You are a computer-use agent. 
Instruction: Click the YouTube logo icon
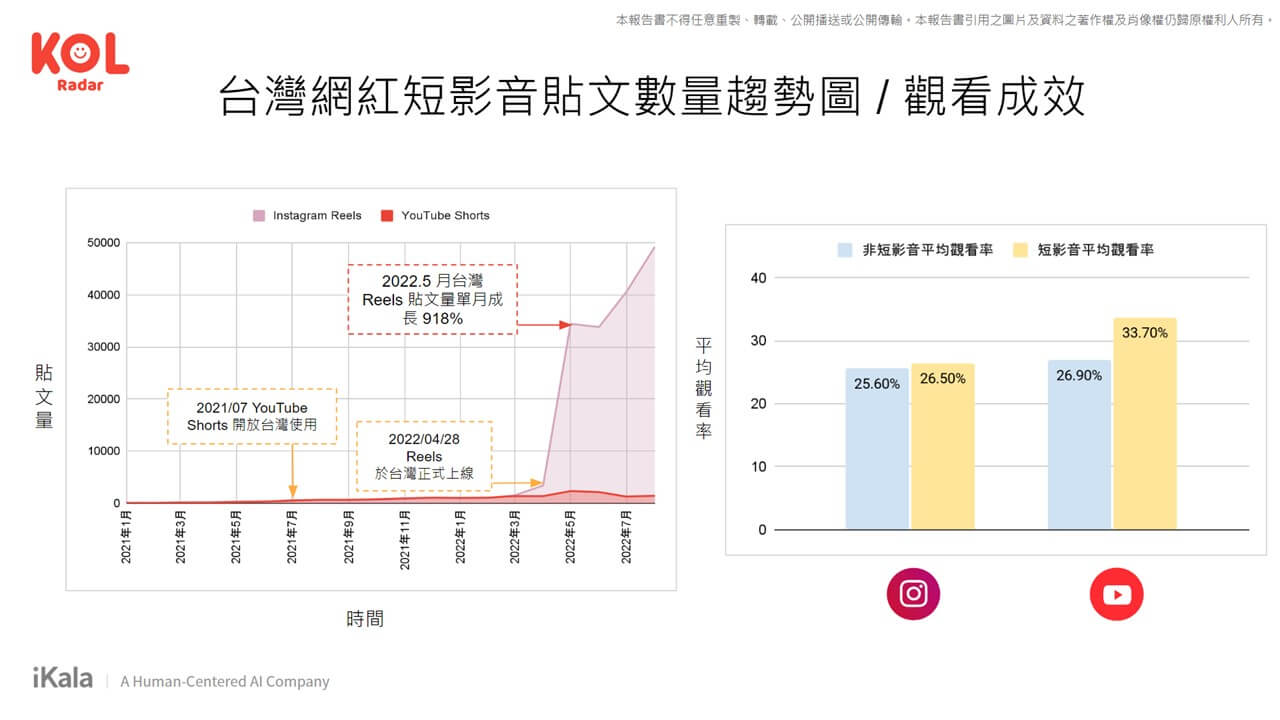1116,595
